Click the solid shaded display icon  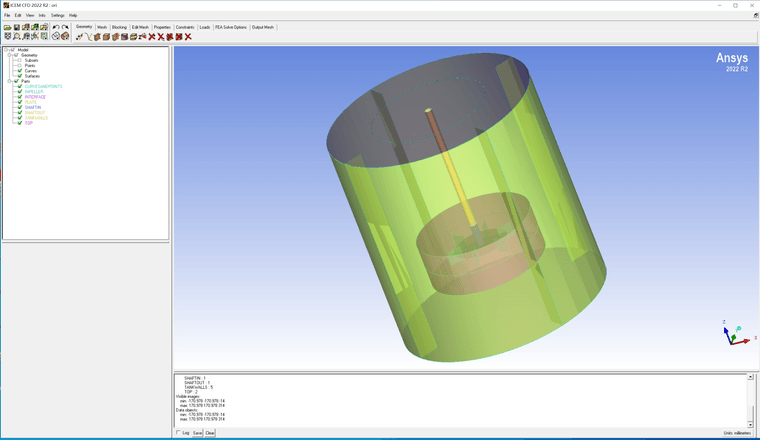tap(65, 36)
